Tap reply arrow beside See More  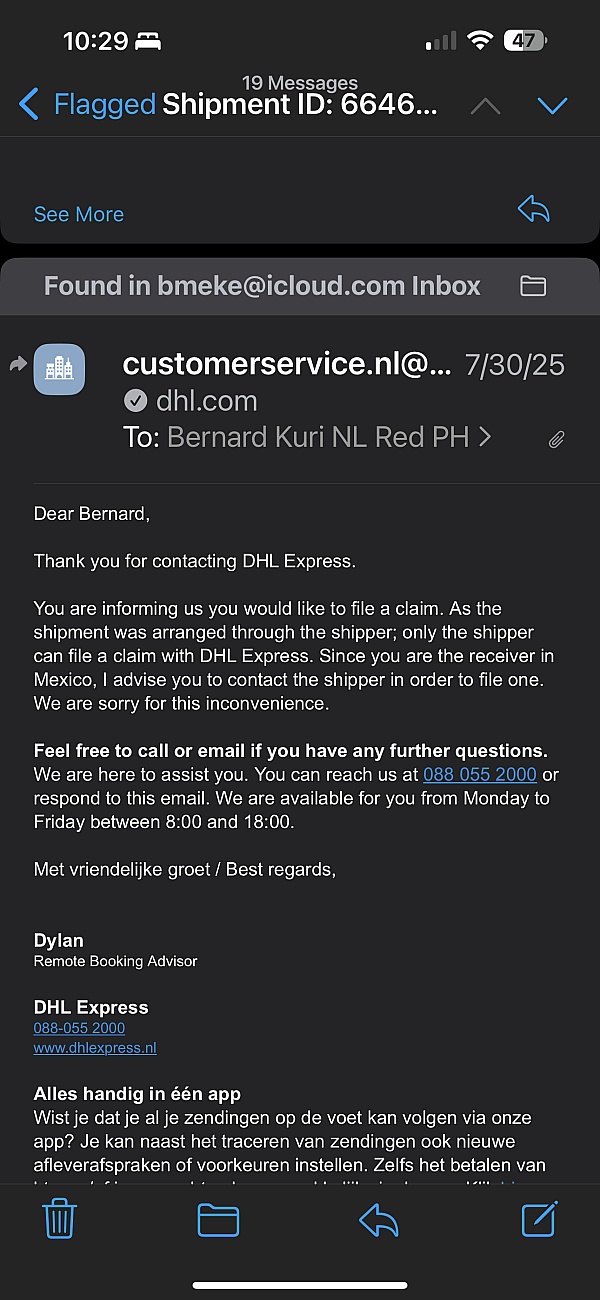[x=534, y=210]
